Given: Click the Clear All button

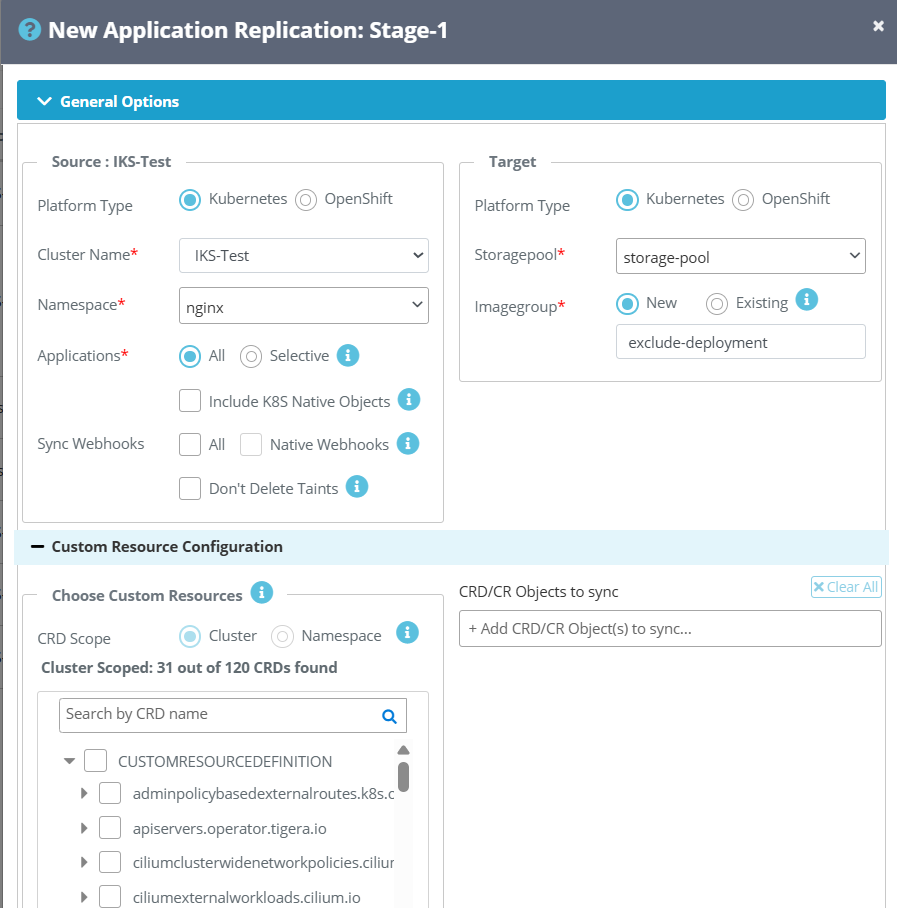Looking at the screenshot, I should pos(846,587).
